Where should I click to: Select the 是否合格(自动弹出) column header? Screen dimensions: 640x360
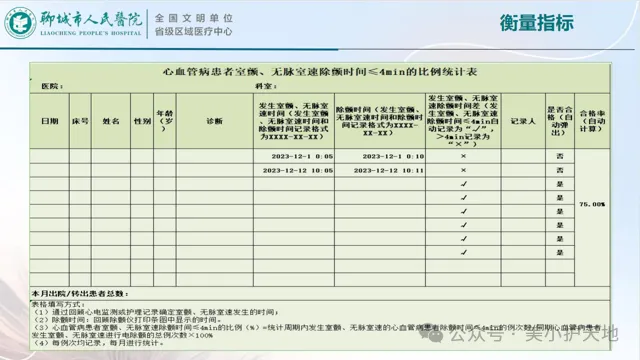pyautogui.click(x=560, y=121)
